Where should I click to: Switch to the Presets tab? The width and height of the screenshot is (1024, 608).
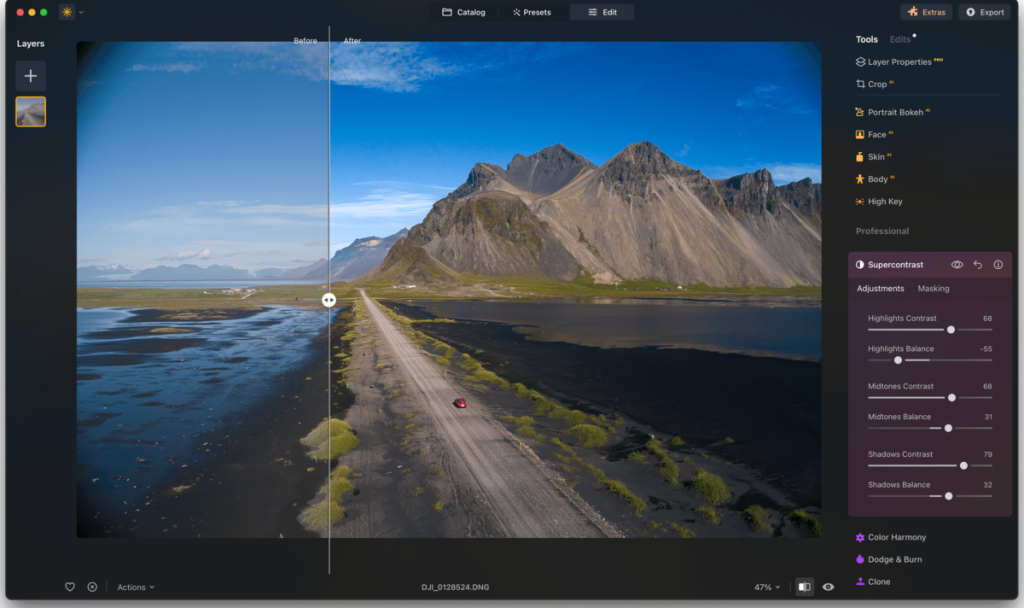[532, 12]
